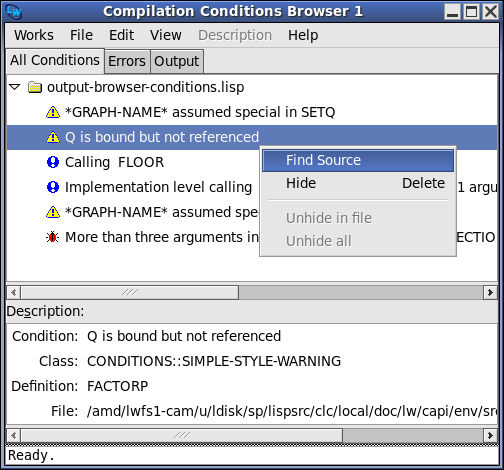Image resolution: width=504 pixels, height=470 pixels.
Task: Click the LispWorks logo icon in title bar
Action: tap(14, 12)
